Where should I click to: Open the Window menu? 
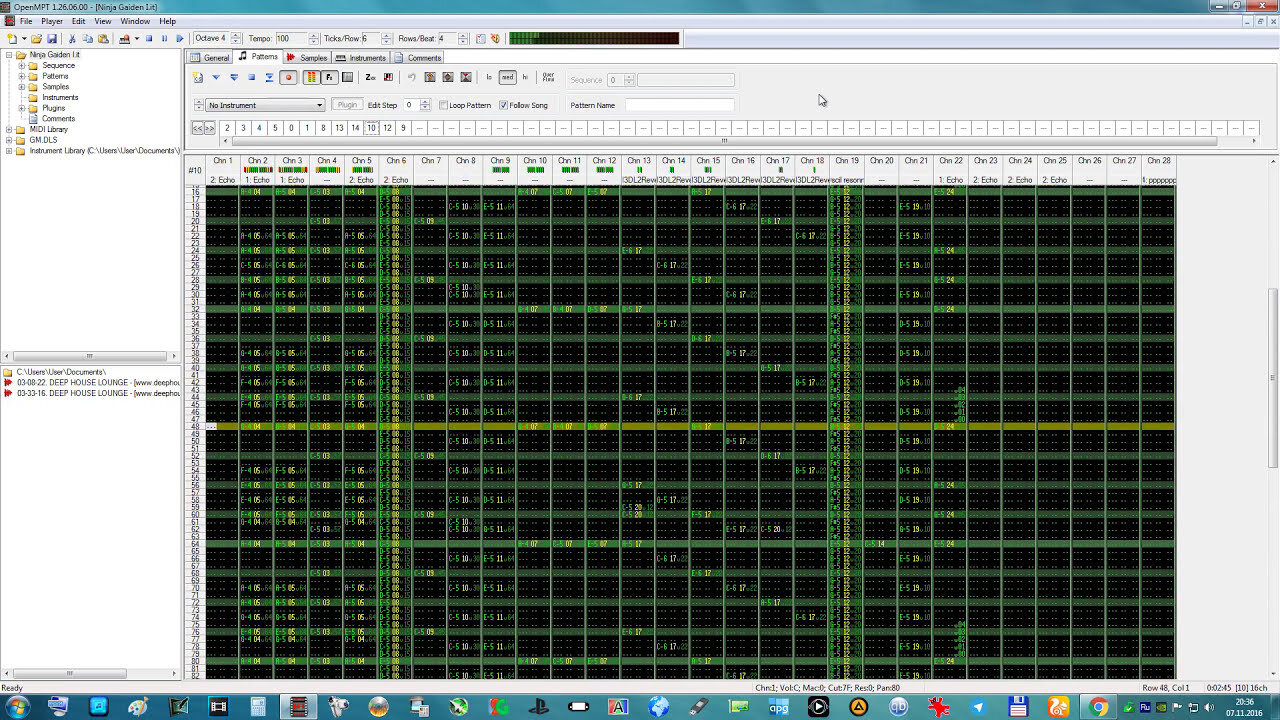click(x=135, y=21)
